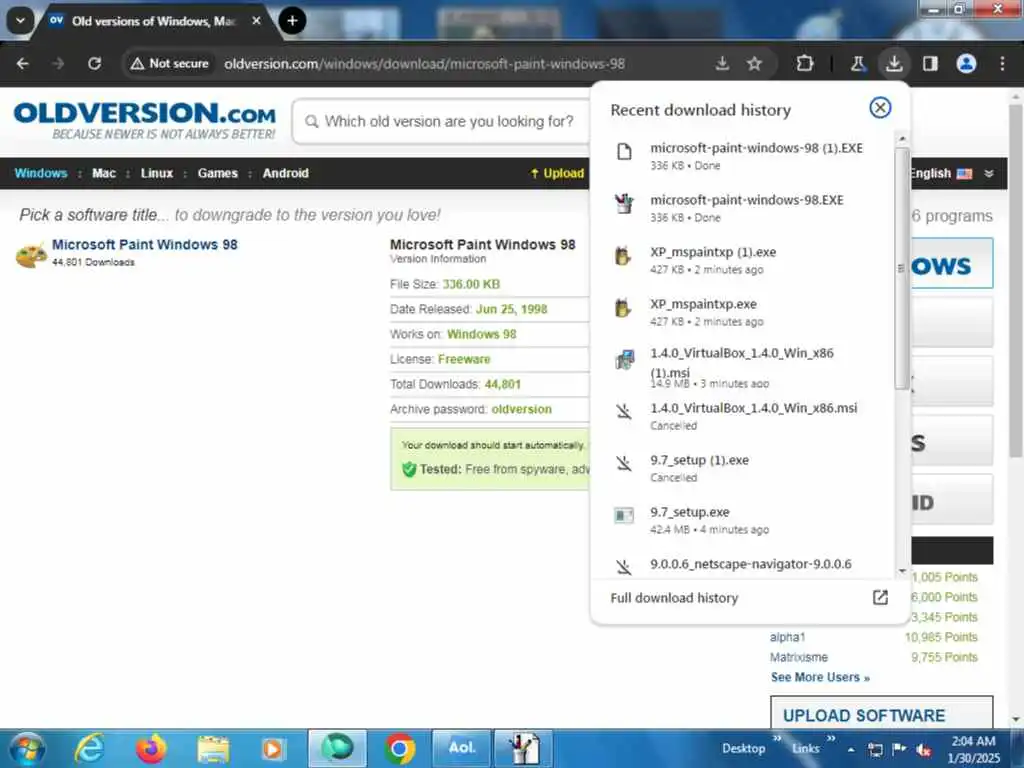Close the Recent download history popup
Viewport: 1024px width, 768px height.
coord(880,108)
